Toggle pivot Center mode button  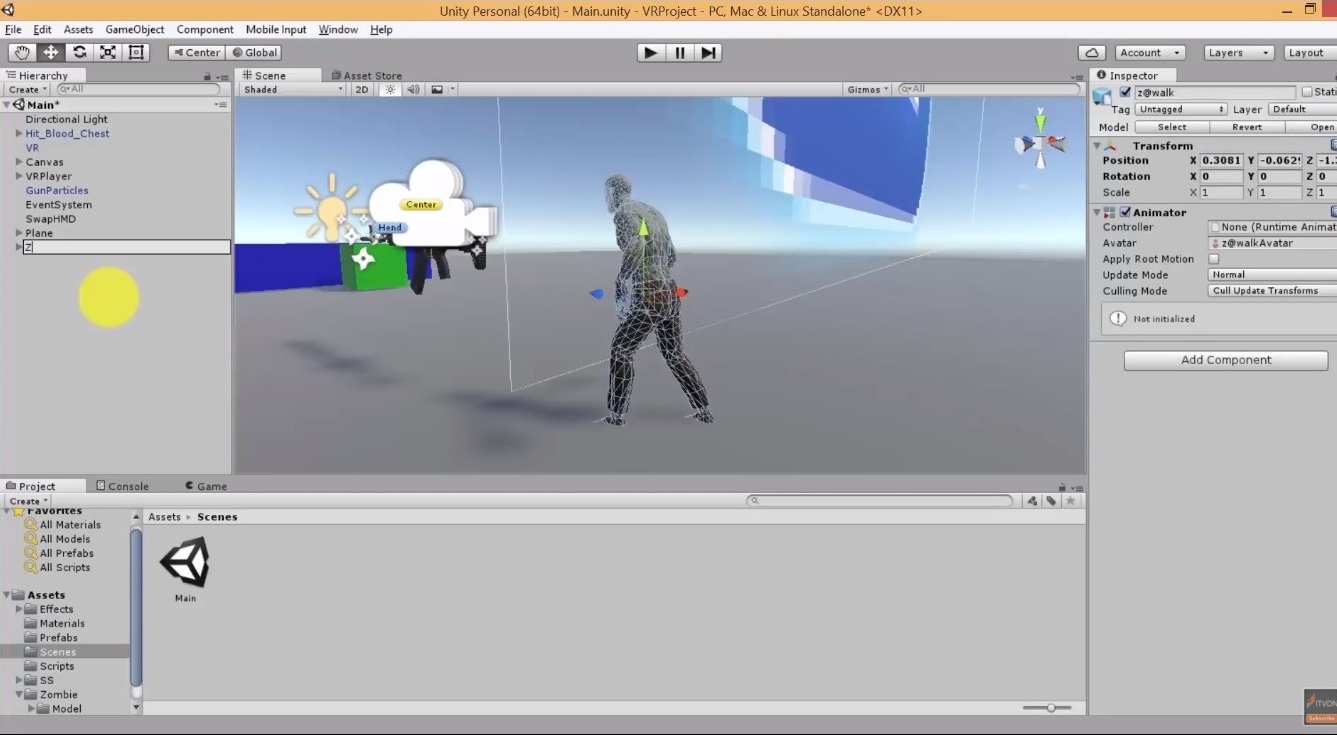coord(196,53)
